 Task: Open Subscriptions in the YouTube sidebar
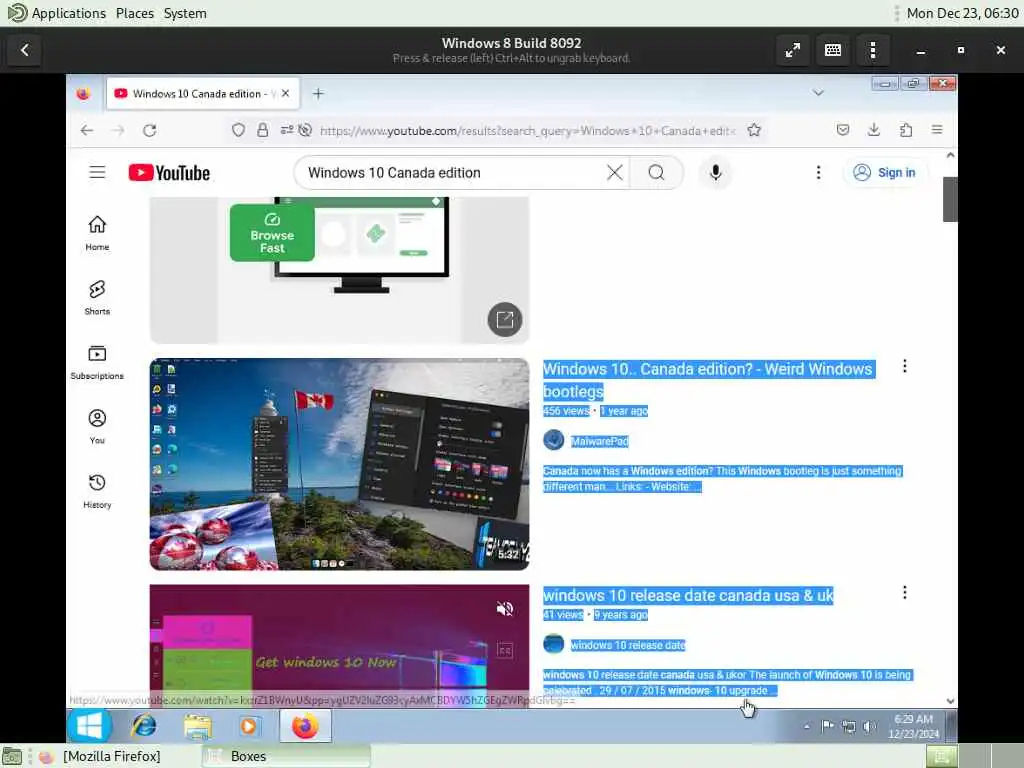pos(97,362)
